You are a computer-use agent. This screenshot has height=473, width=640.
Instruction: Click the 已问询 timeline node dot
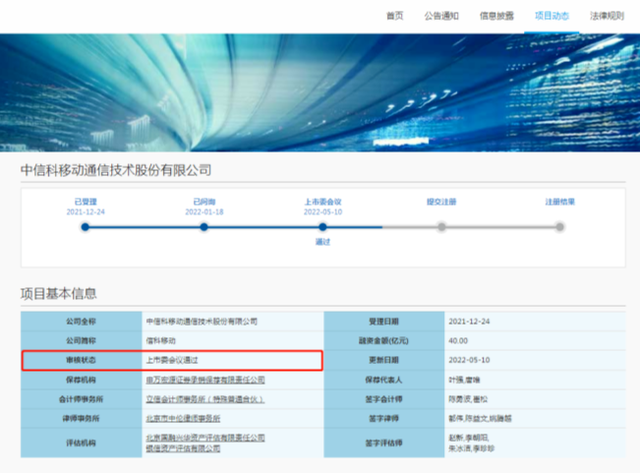click(204, 227)
